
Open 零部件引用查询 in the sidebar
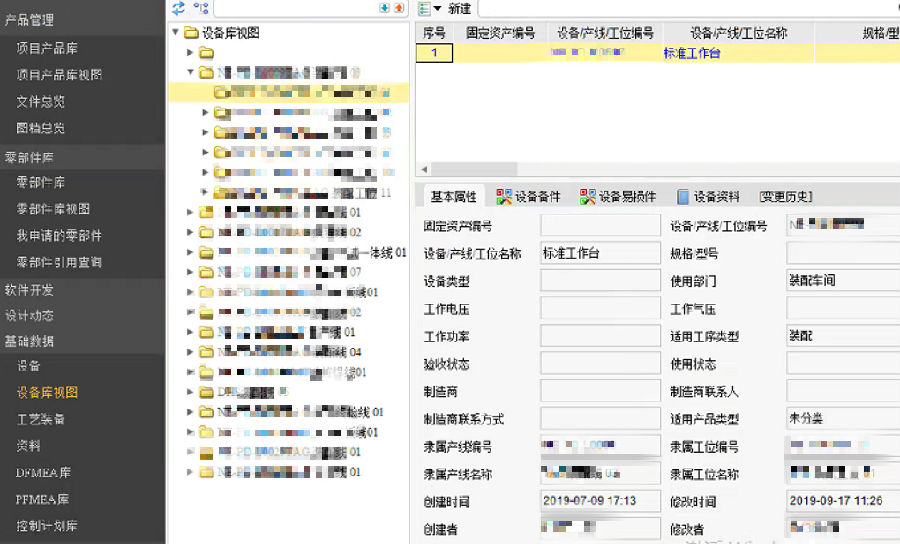pos(59,262)
